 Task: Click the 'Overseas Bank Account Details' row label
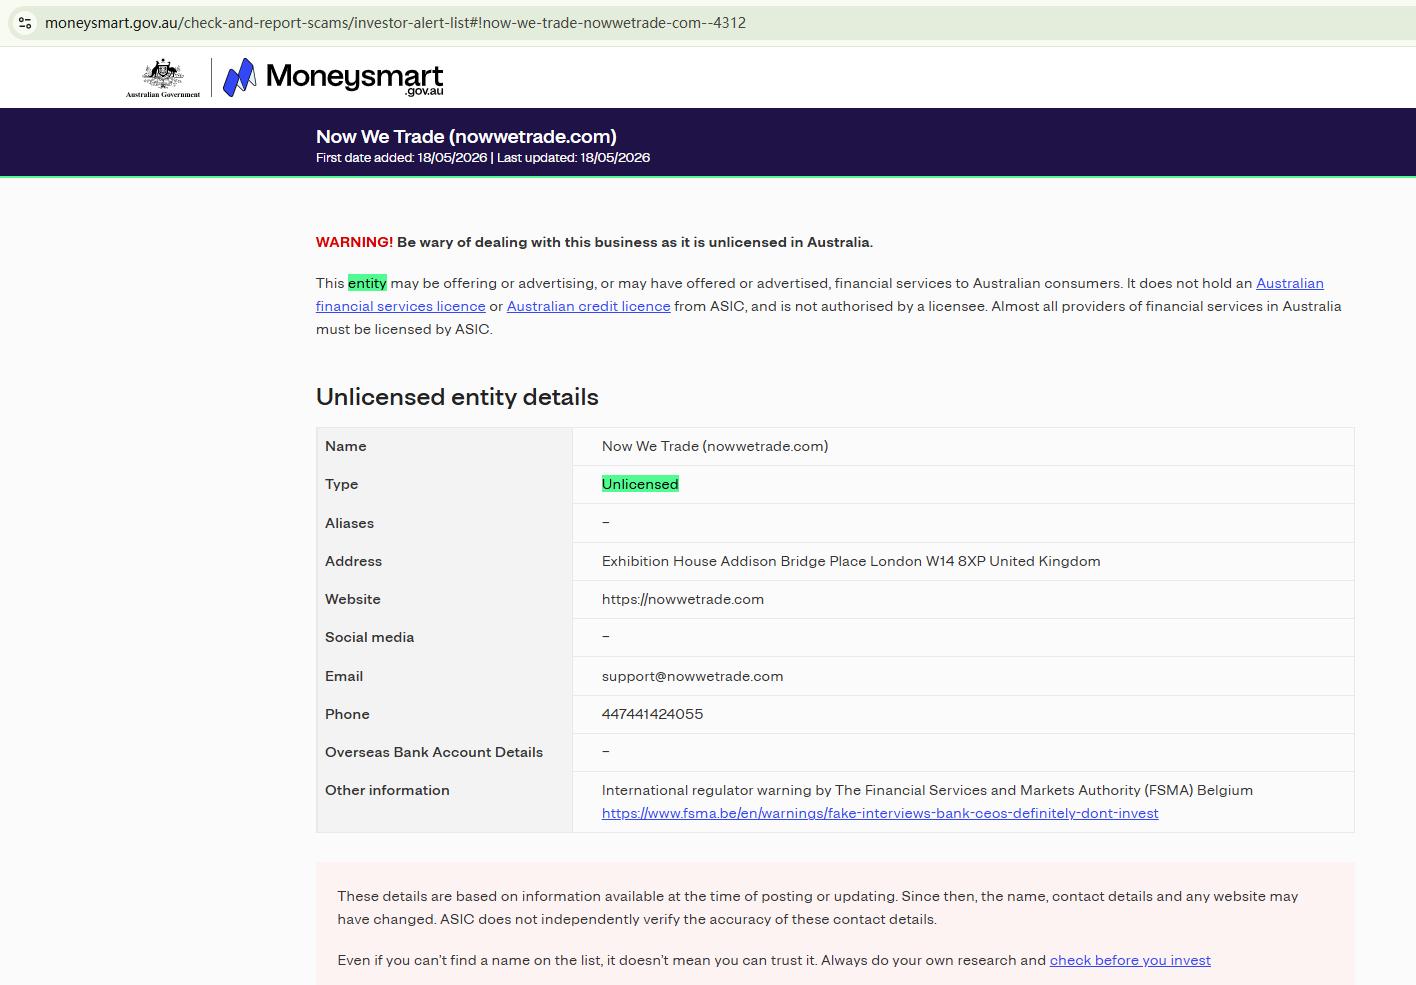point(434,752)
